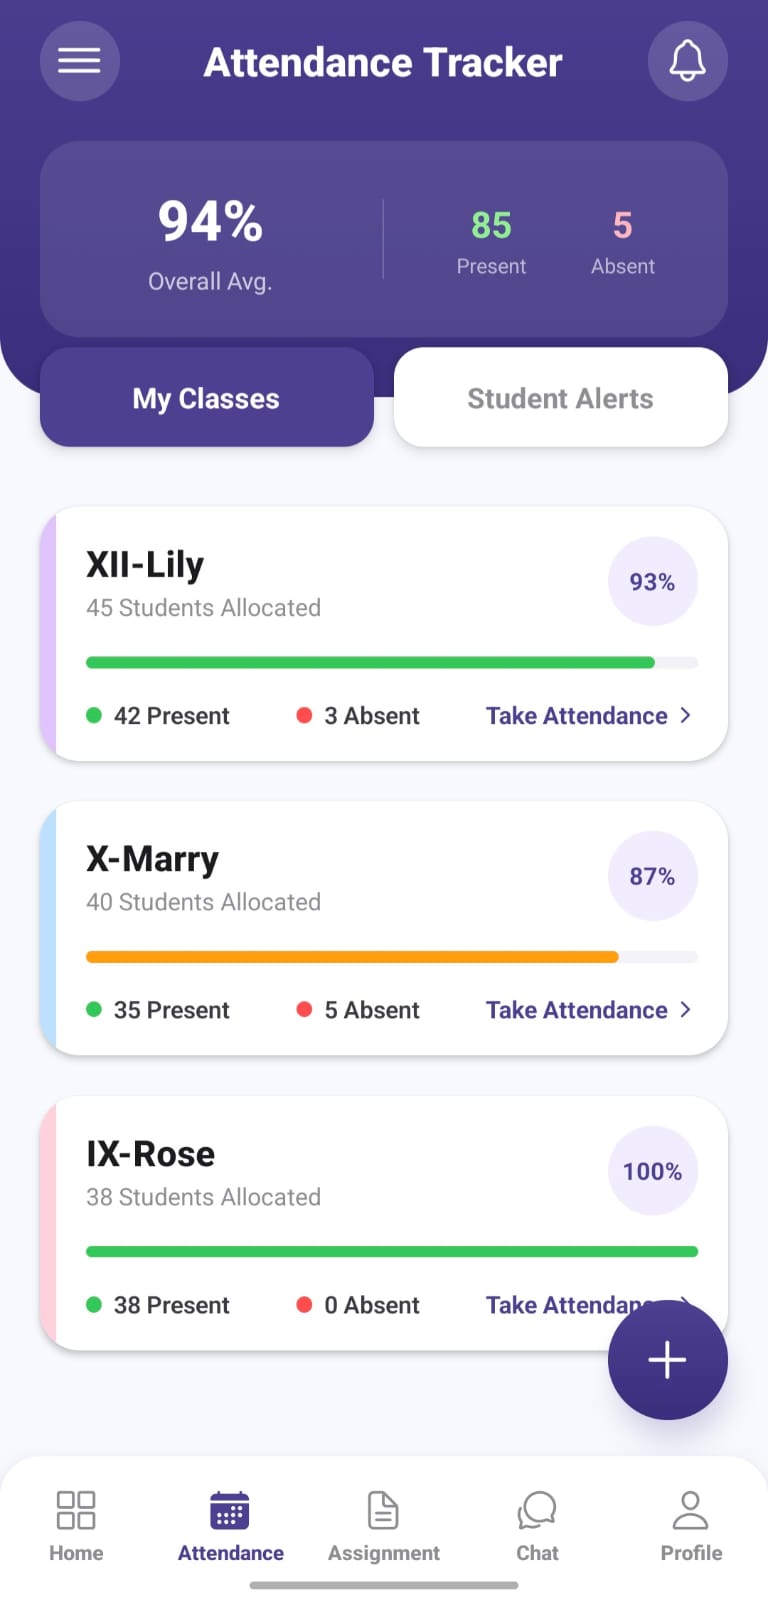Go to Home in bottom navigation
The height and width of the screenshot is (1600, 768).
click(x=76, y=1525)
